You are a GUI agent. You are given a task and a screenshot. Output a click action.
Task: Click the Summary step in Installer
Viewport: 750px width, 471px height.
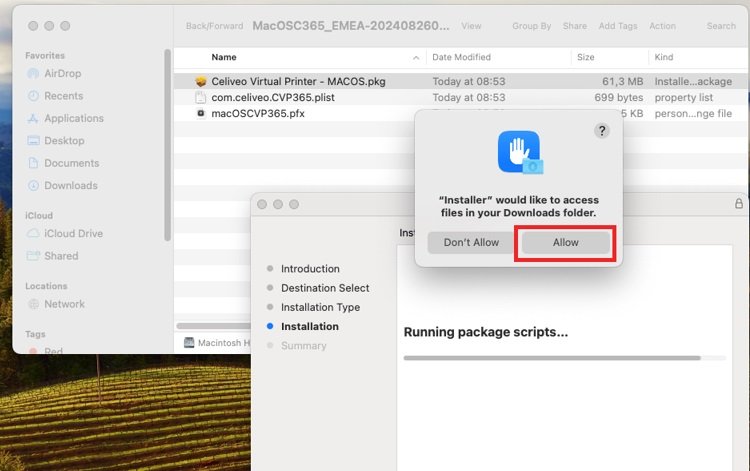[x=303, y=345]
